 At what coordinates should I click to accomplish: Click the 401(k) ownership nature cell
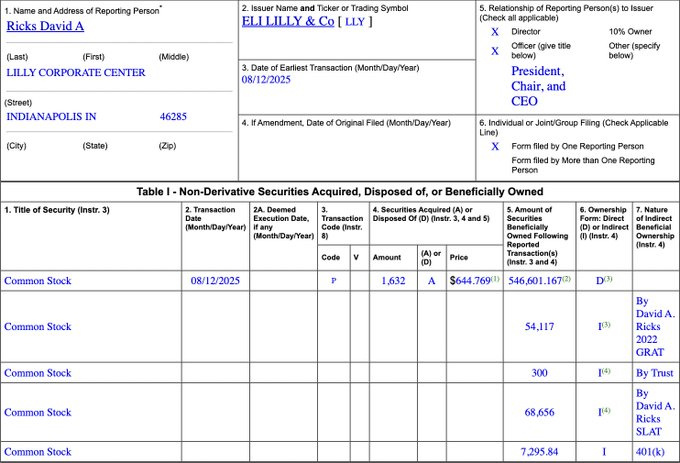click(x=654, y=452)
